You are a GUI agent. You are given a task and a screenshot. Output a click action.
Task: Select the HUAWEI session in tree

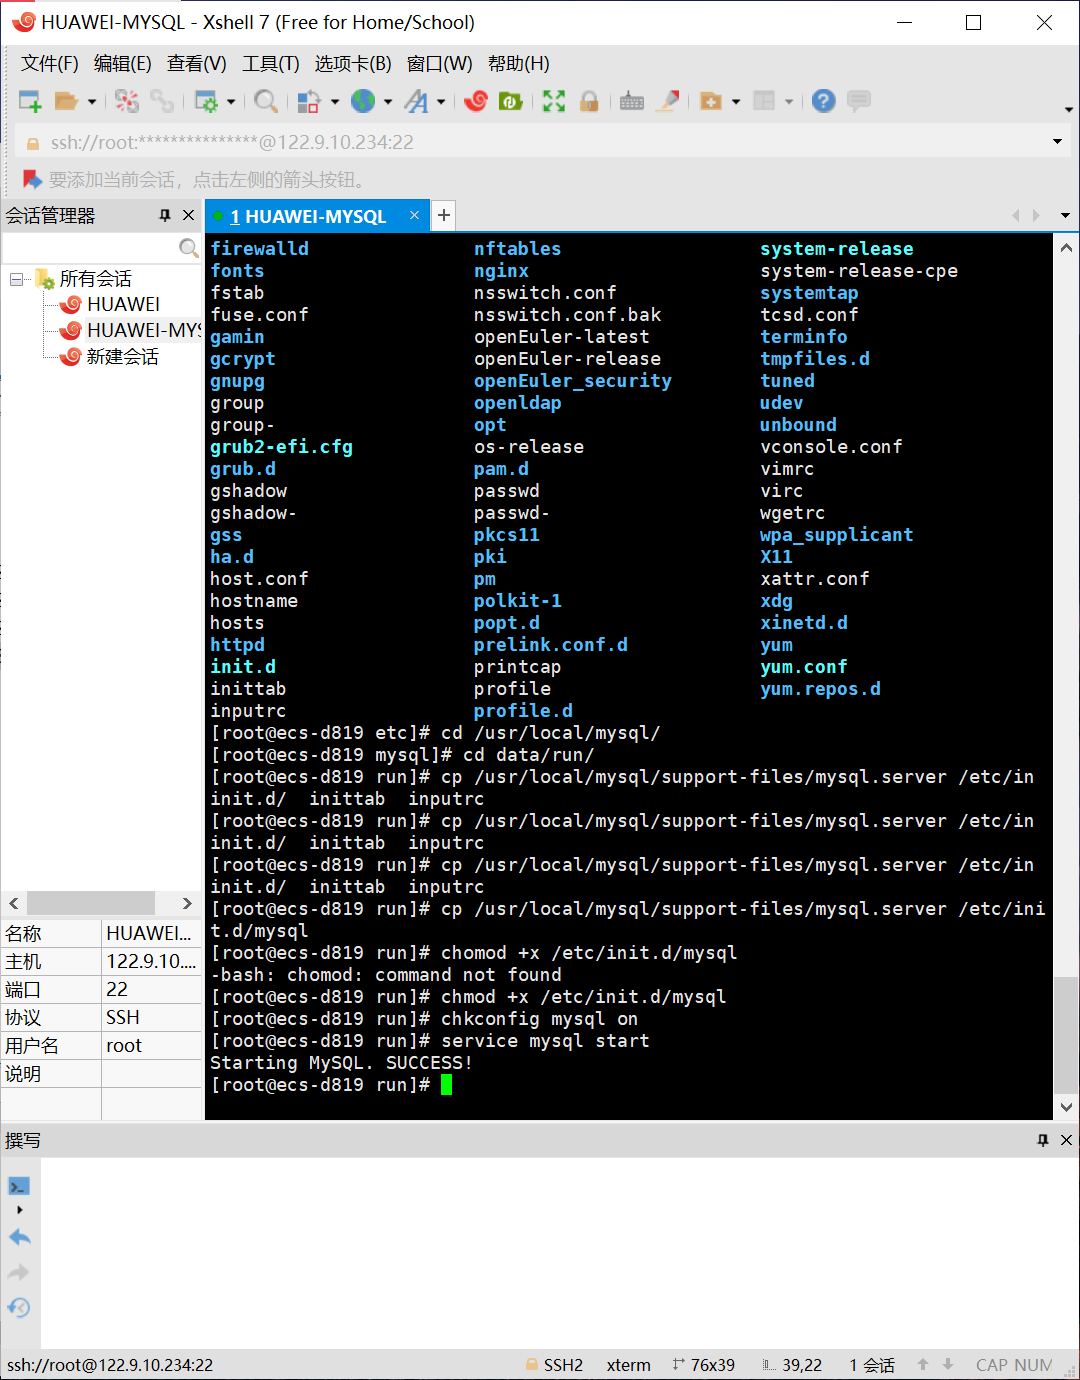123,304
